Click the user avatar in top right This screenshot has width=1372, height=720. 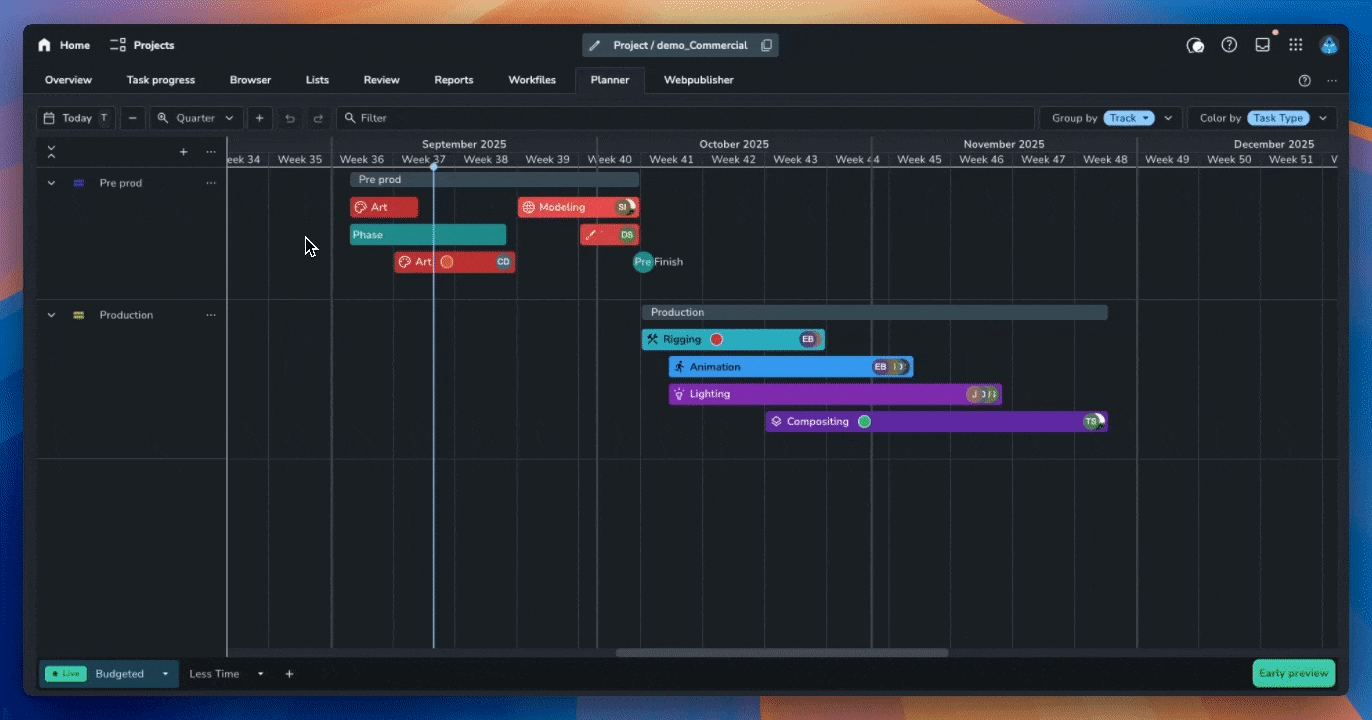point(1329,45)
